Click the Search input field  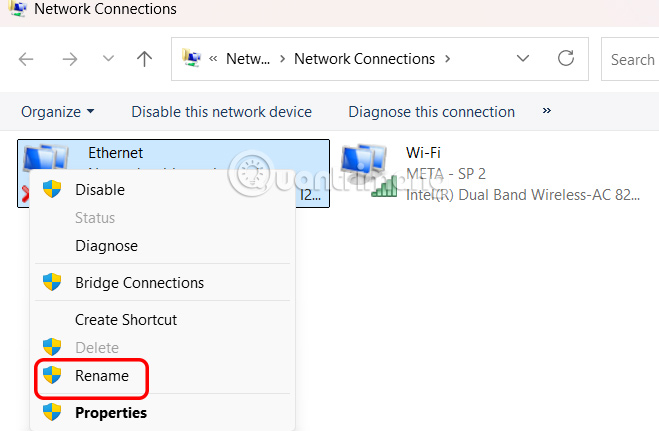pyautogui.click(x=632, y=59)
